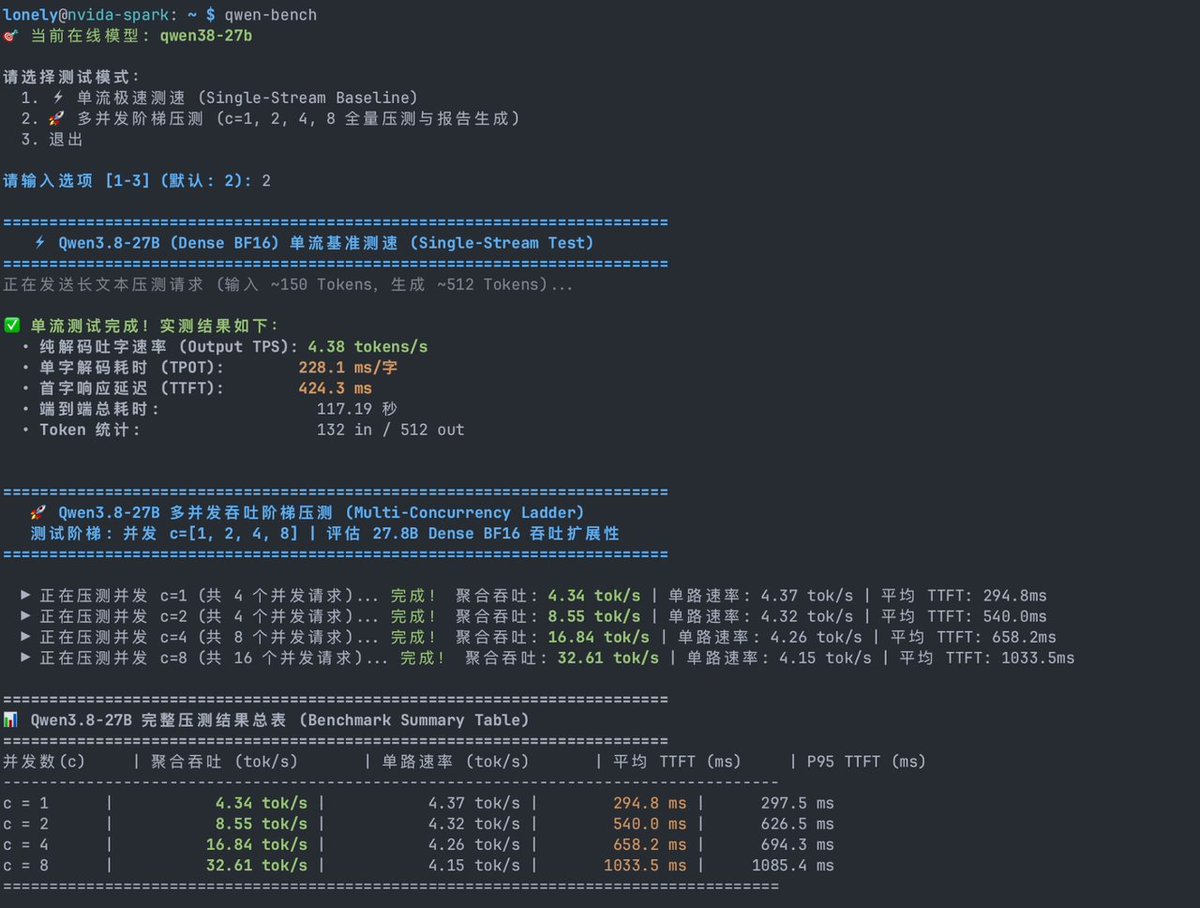Click '平均 TTFT: 540.0ms' on the c=2 progress line
This screenshot has width=1200, height=908.
pyautogui.click(x=964, y=616)
